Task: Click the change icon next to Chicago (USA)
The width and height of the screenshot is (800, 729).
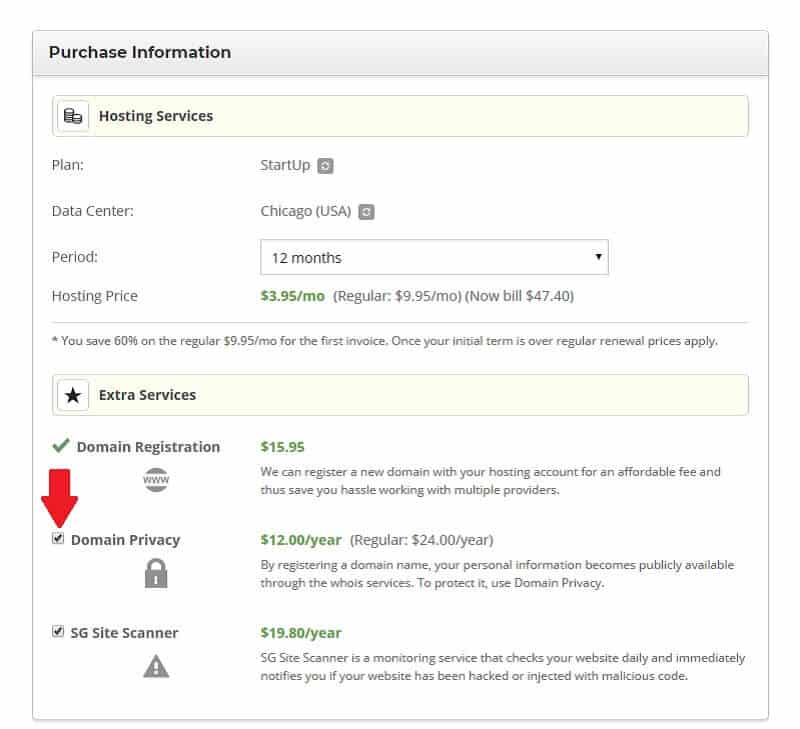Action: 366,212
